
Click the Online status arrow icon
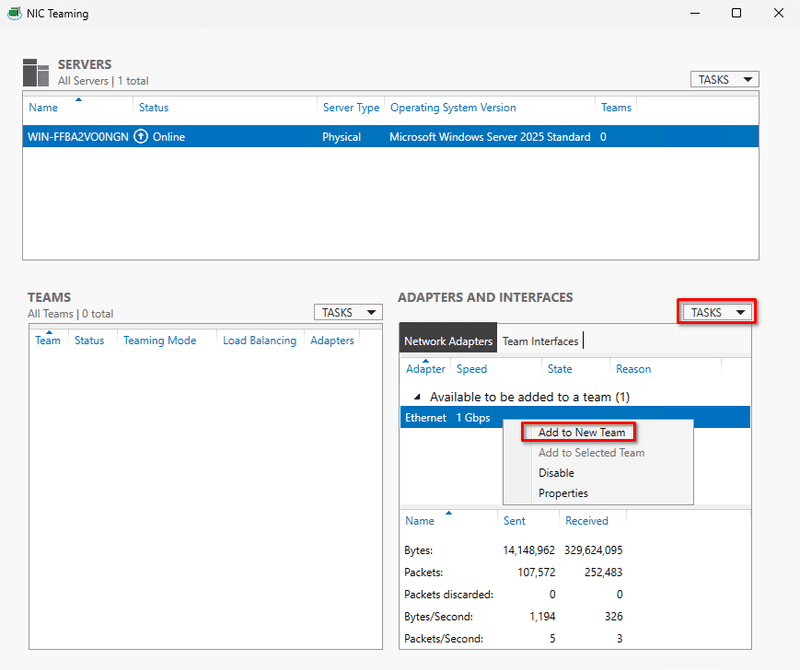(x=140, y=135)
